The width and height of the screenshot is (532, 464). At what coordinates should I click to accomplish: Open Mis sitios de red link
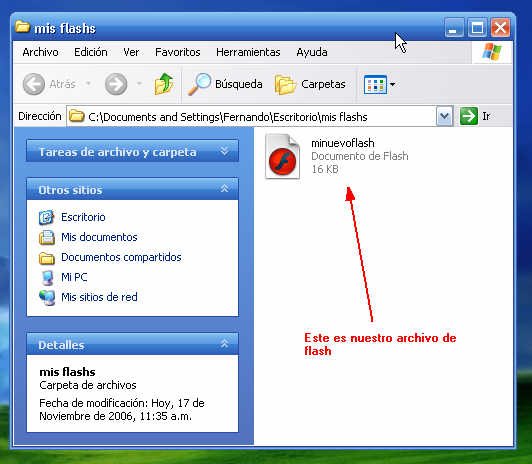click(99, 297)
